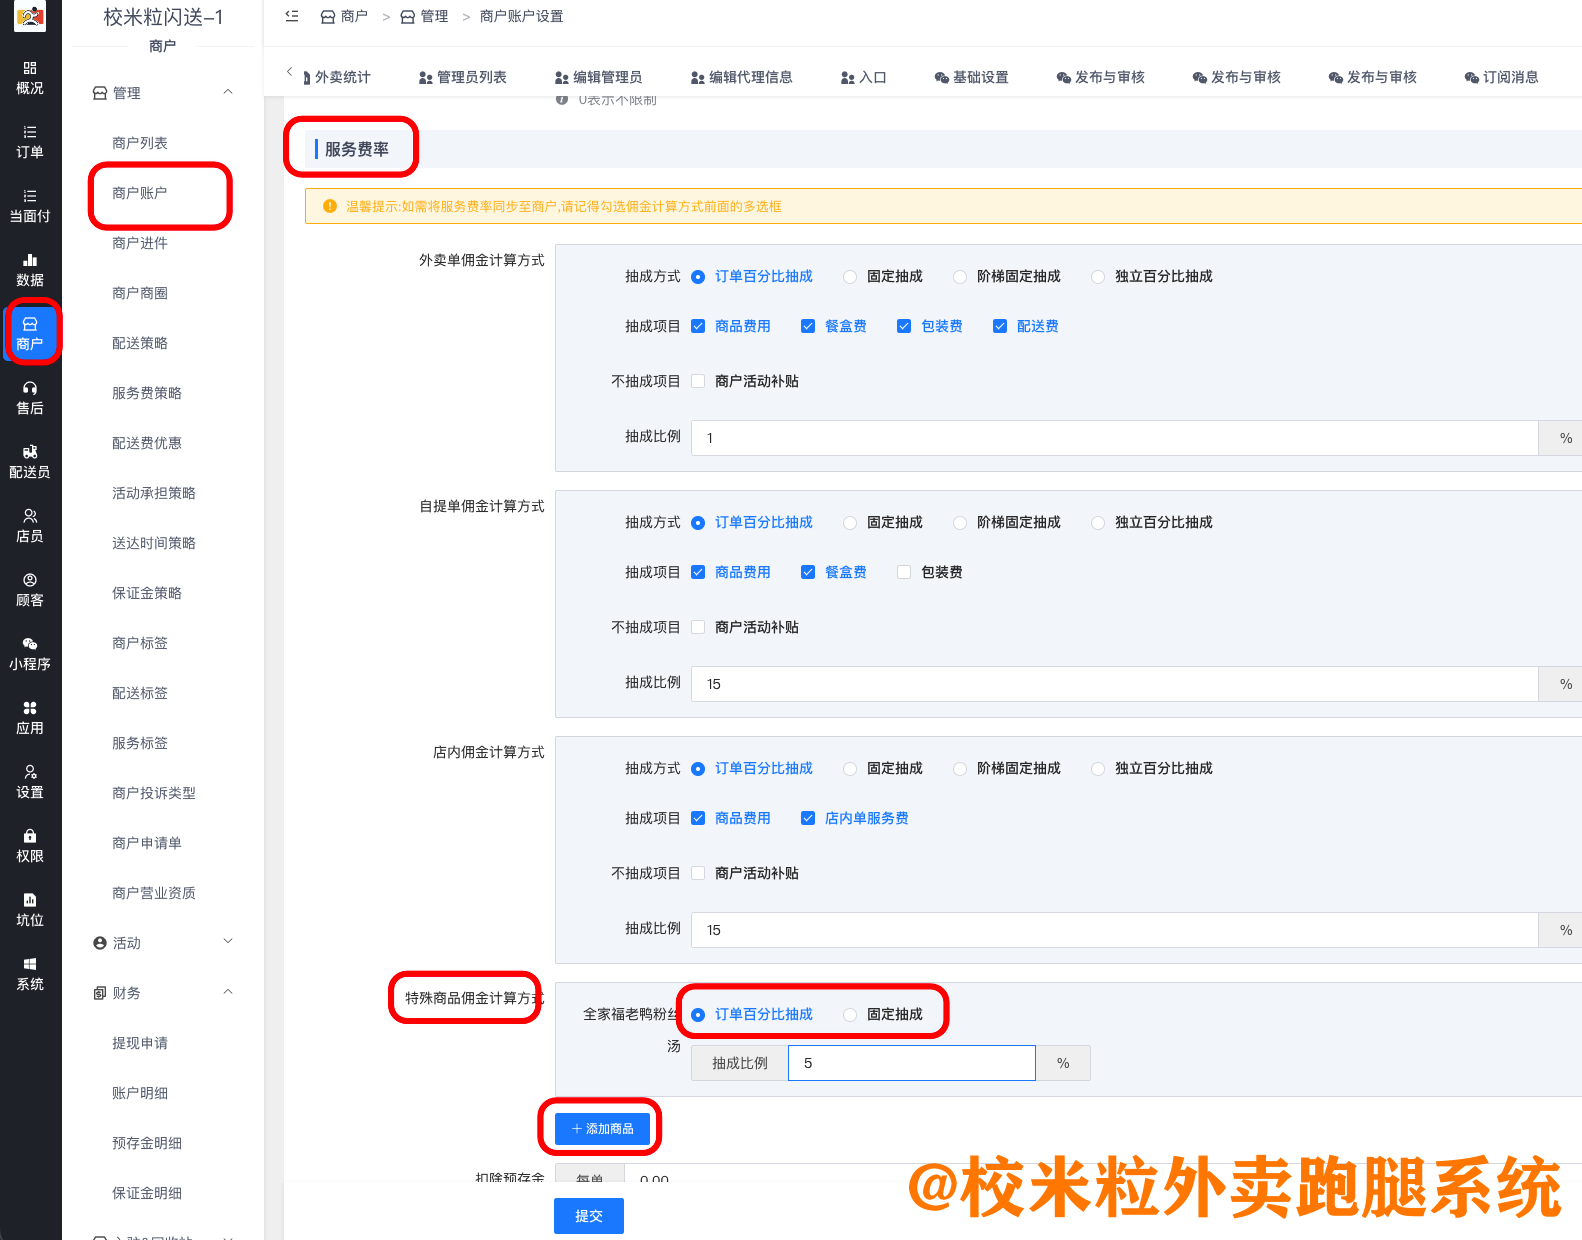Click the orange warning tip icon

point(330,206)
